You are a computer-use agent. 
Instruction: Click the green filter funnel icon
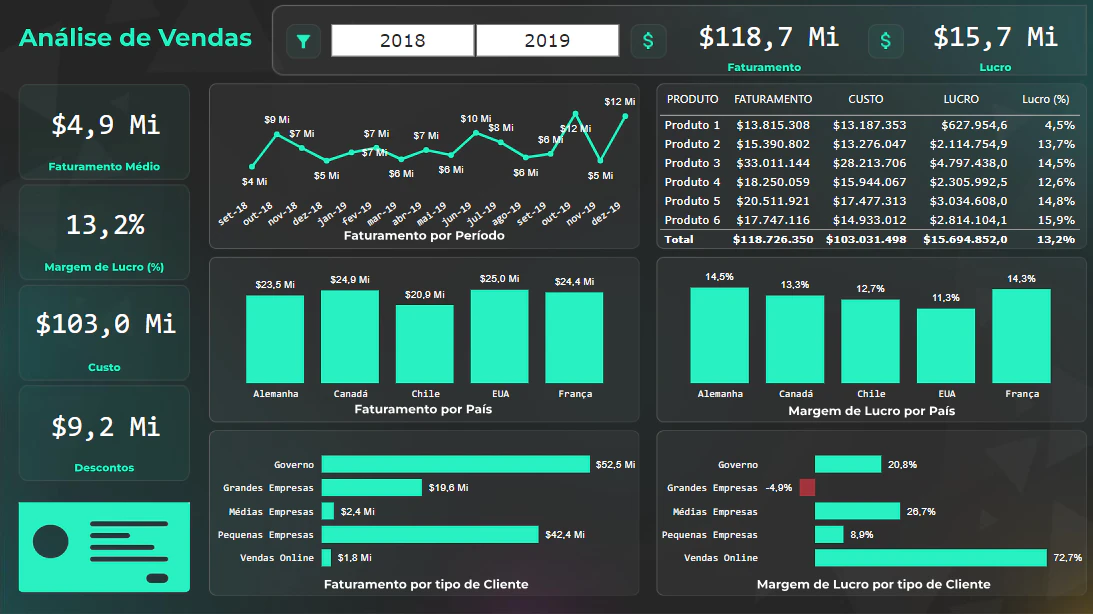(303, 41)
